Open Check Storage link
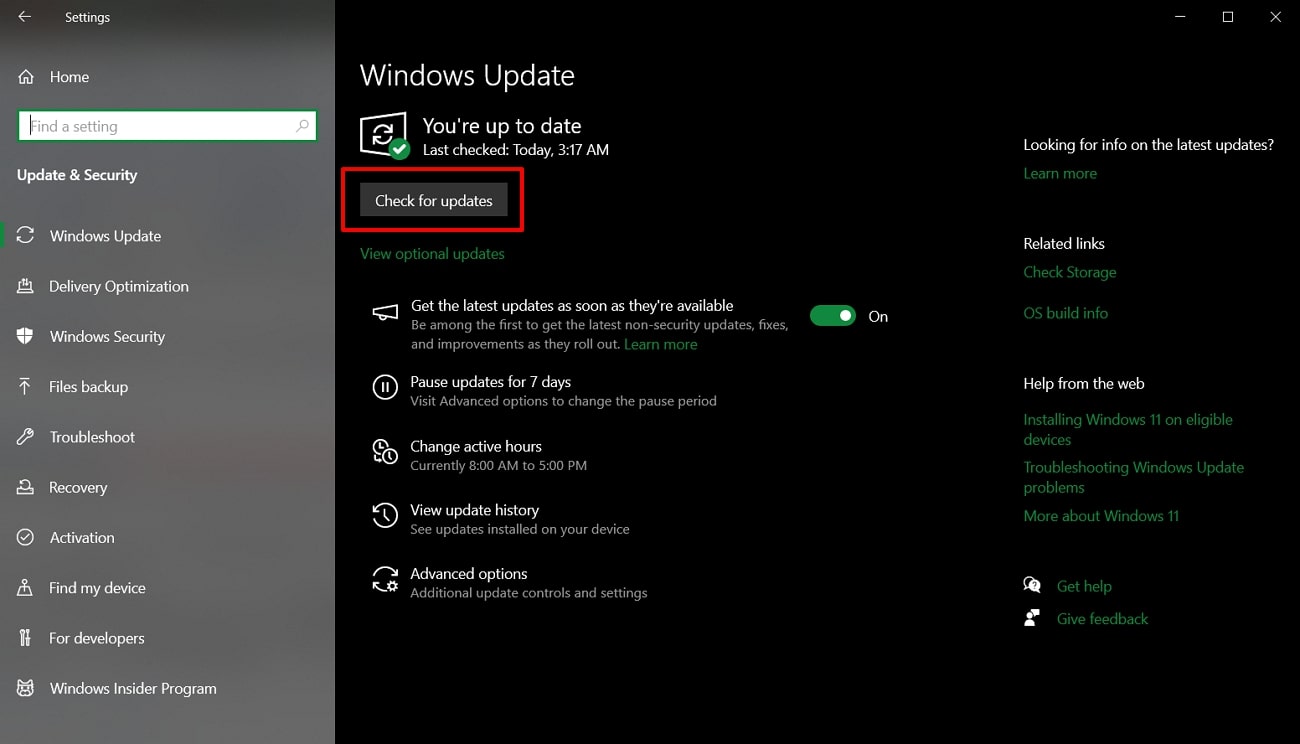 1069,272
